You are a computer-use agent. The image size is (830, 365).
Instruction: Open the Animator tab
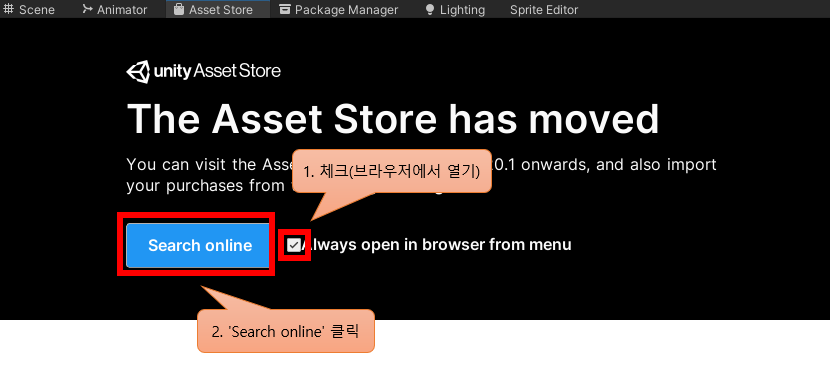point(115,9)
